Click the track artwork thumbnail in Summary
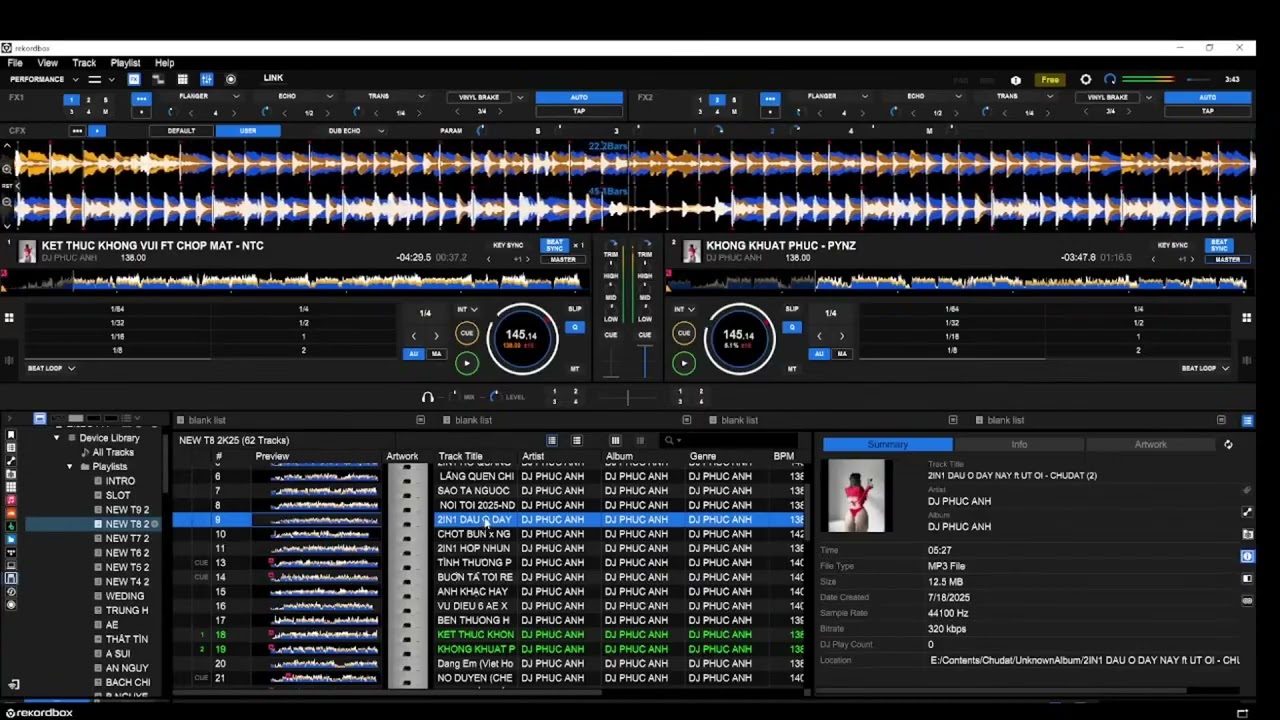The image size is (1280, 720). (x=856, y=496)
